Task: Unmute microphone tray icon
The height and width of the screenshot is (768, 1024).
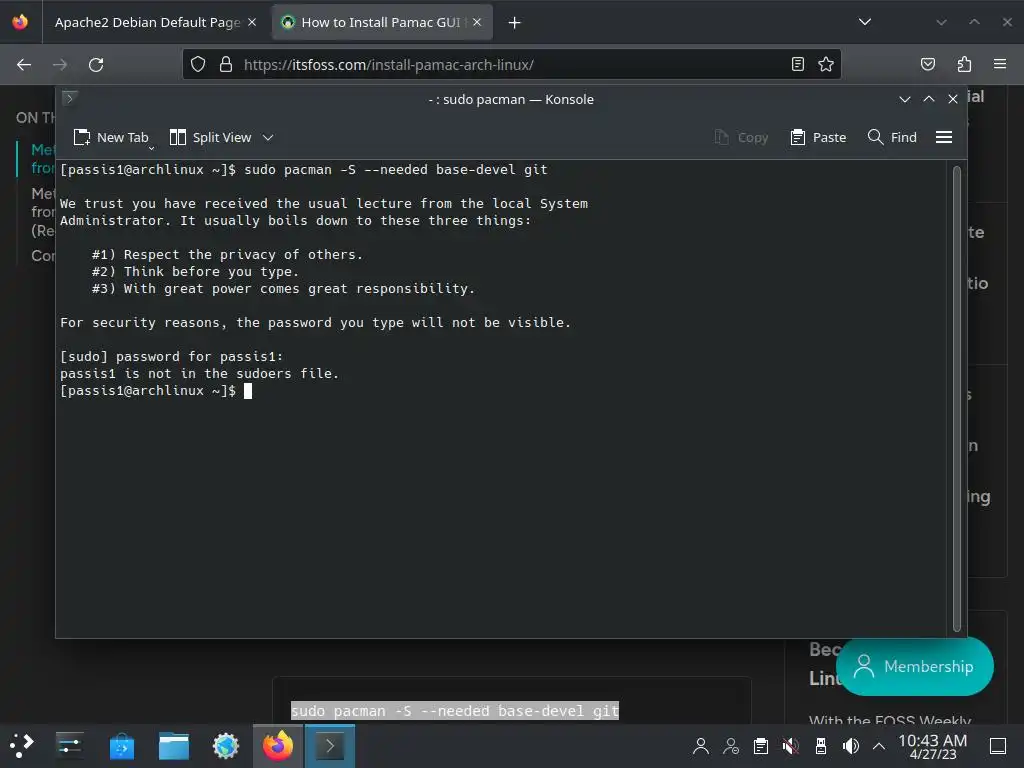Action: tap(790, 746)
